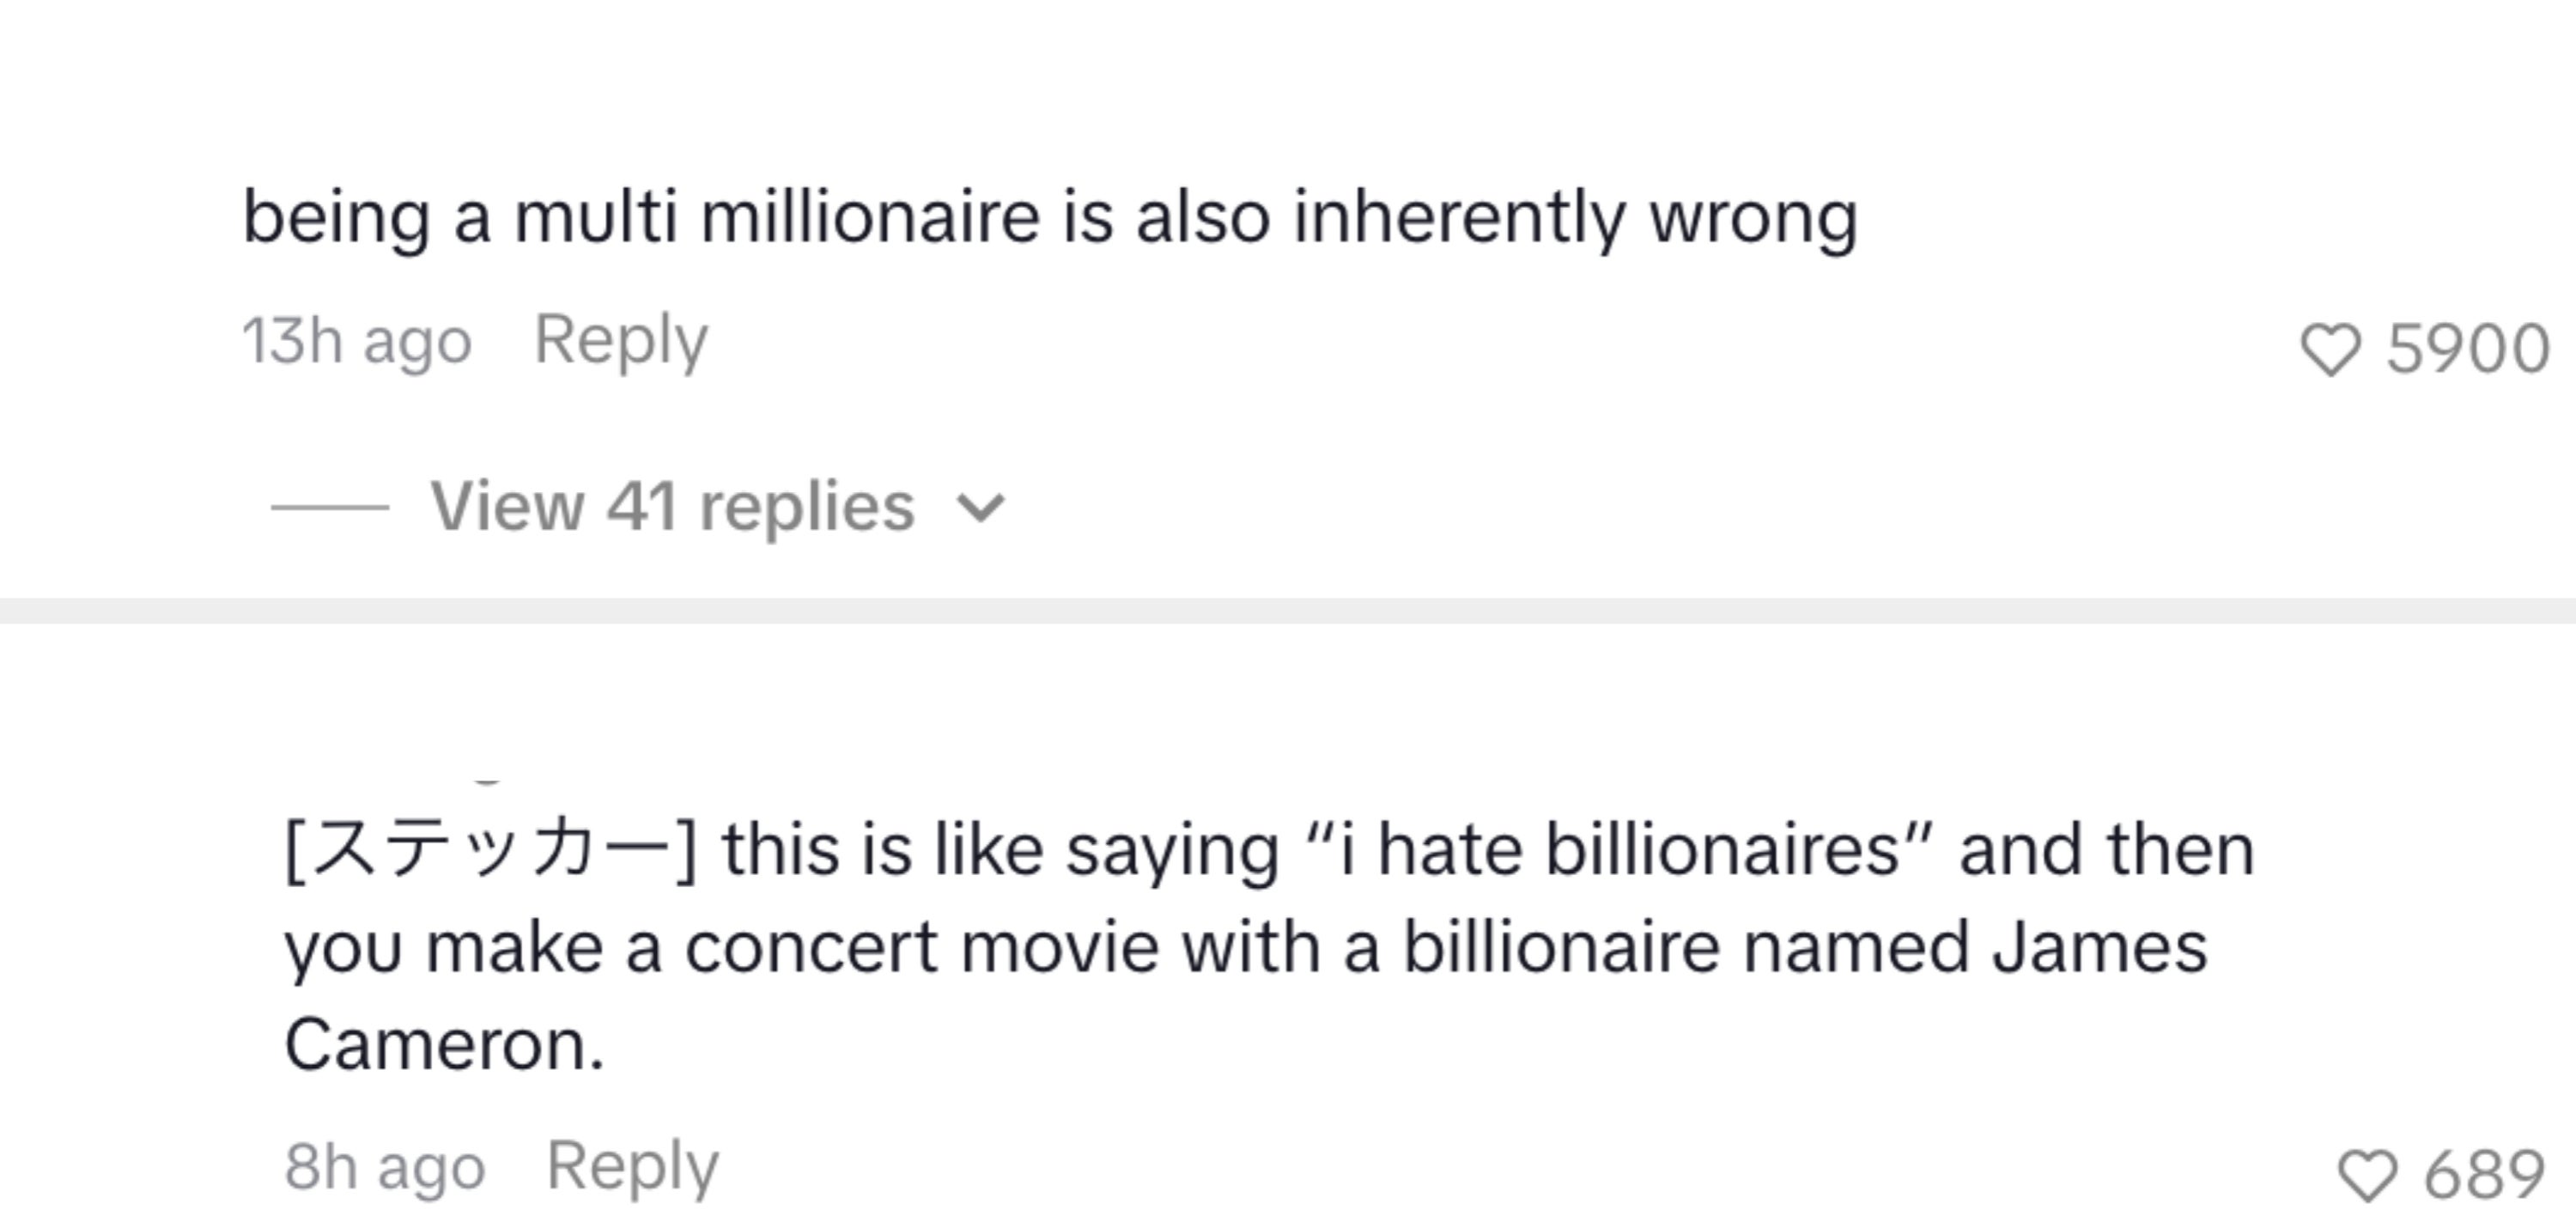Reply to the multi millionaire comment
Viewport: 2576px width, 1222px height.
coord(621,341)
